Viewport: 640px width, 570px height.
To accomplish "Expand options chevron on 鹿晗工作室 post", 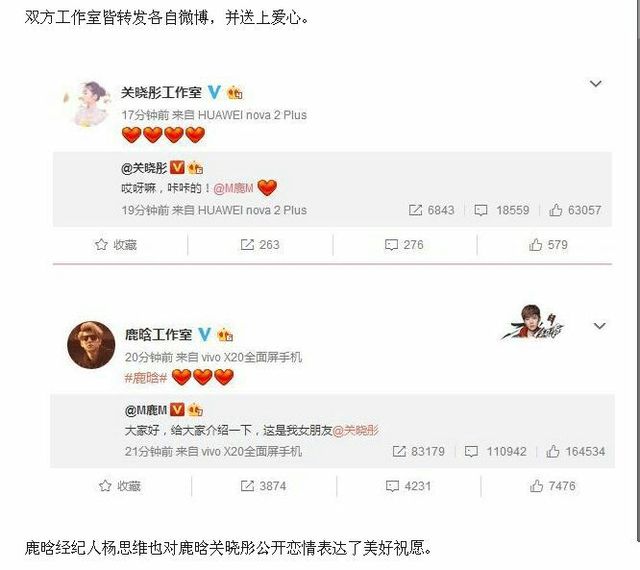I will [x=599, y=326].
